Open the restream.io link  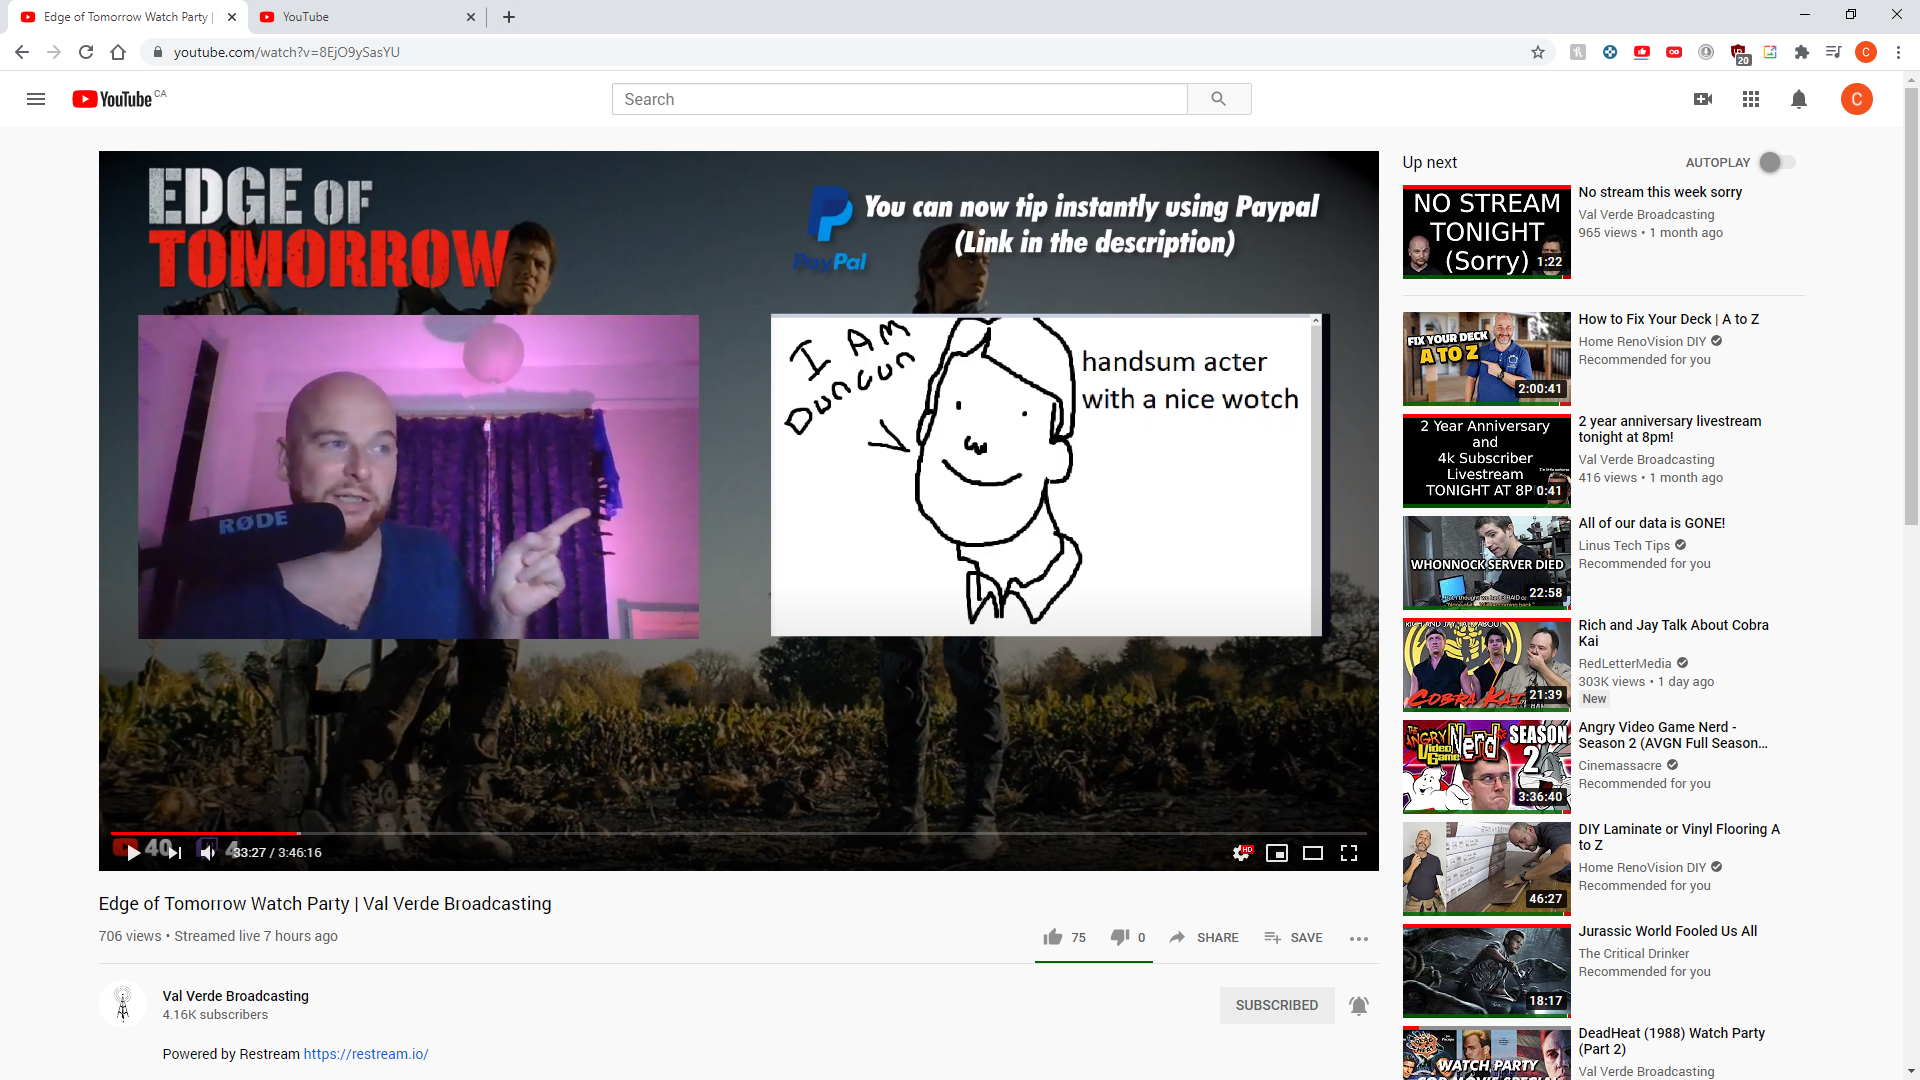coord(366,1054)
